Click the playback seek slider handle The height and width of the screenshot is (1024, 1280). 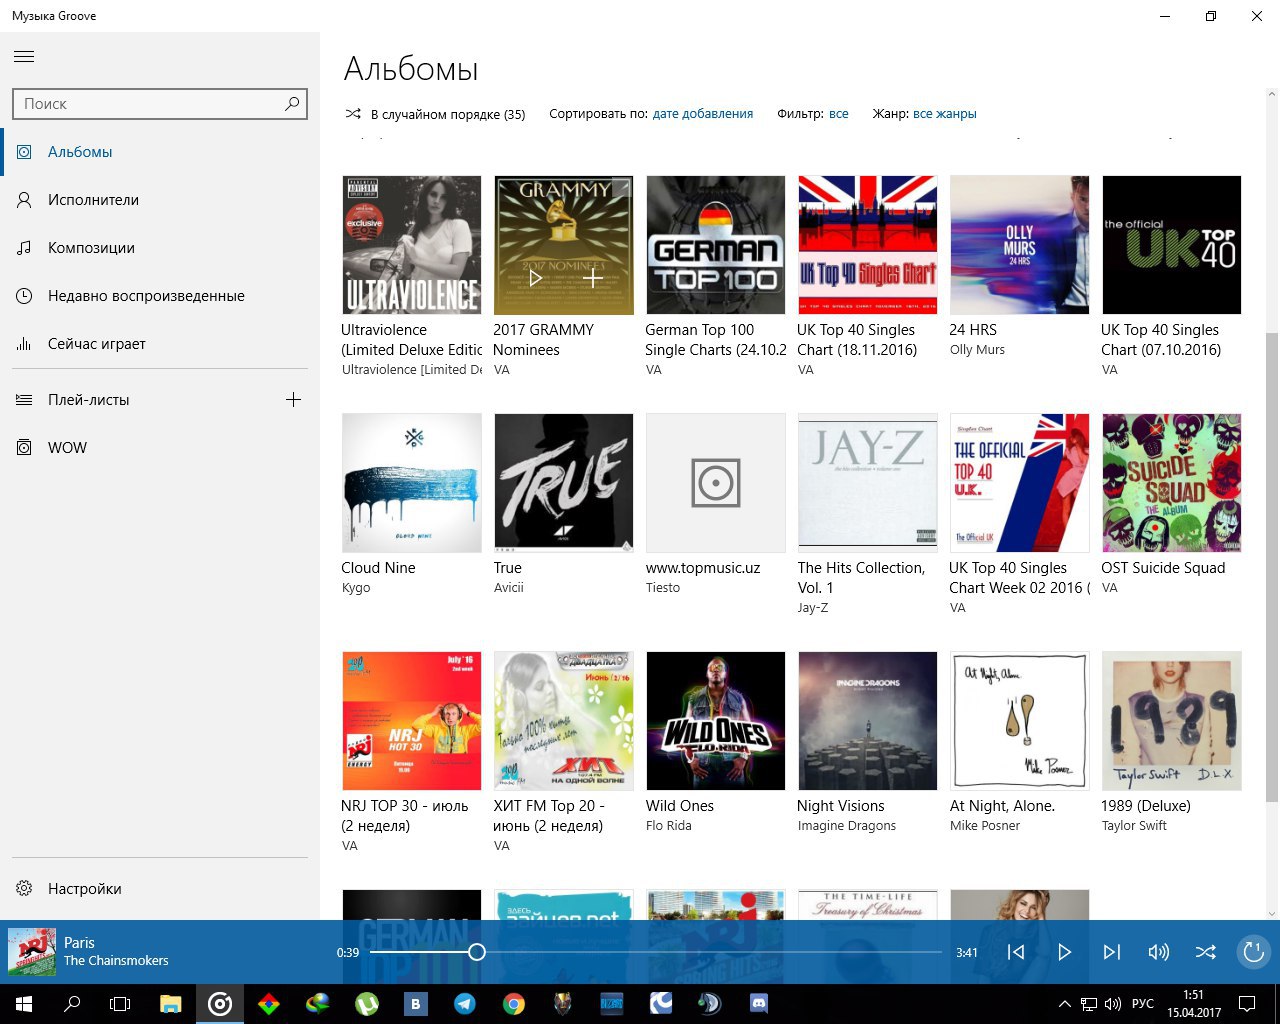pyautogui.click(x=477, y=952)
